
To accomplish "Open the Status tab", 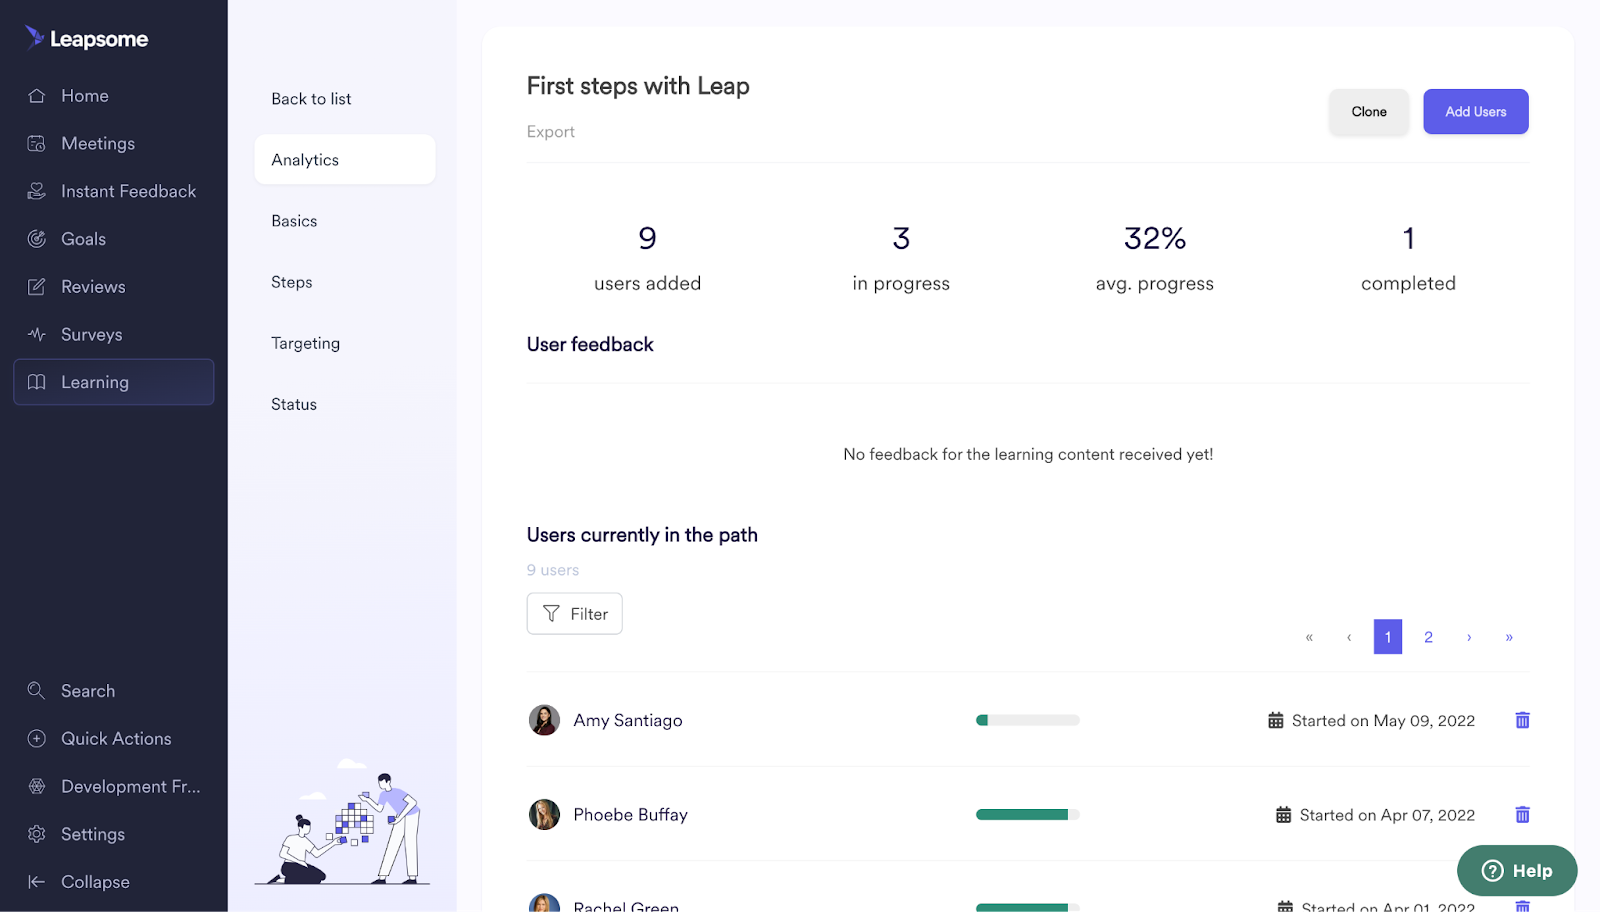I will [293, 403].
